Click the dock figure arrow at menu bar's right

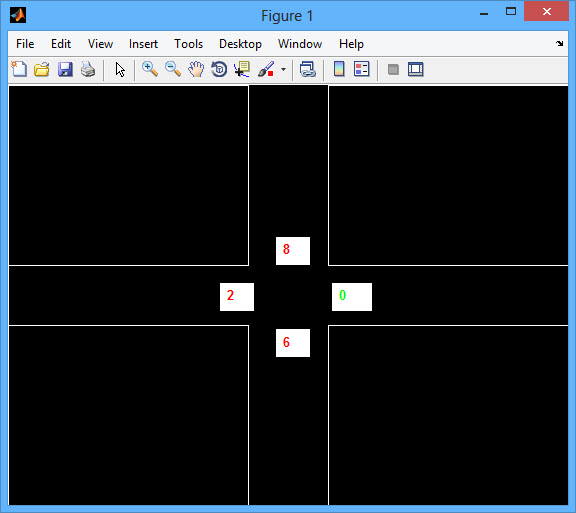(559, 43)
